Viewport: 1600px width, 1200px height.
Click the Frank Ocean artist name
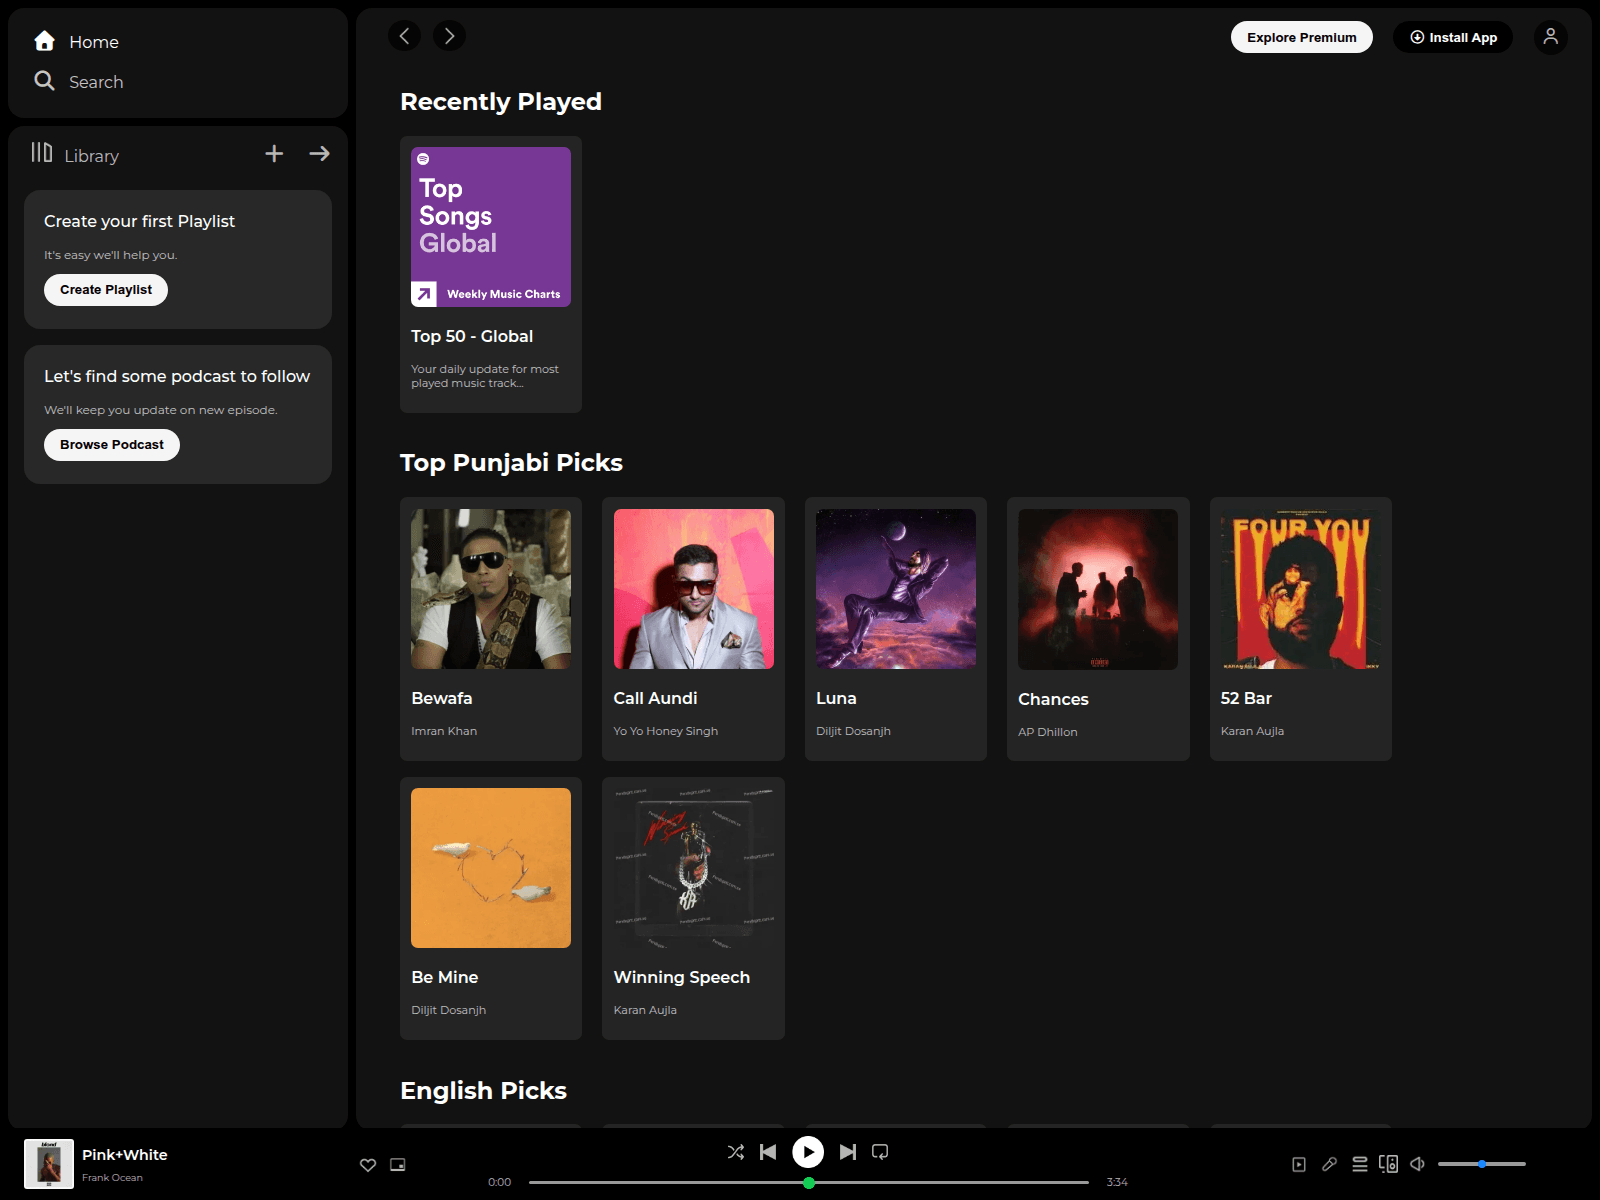[x=112, y=1178]
